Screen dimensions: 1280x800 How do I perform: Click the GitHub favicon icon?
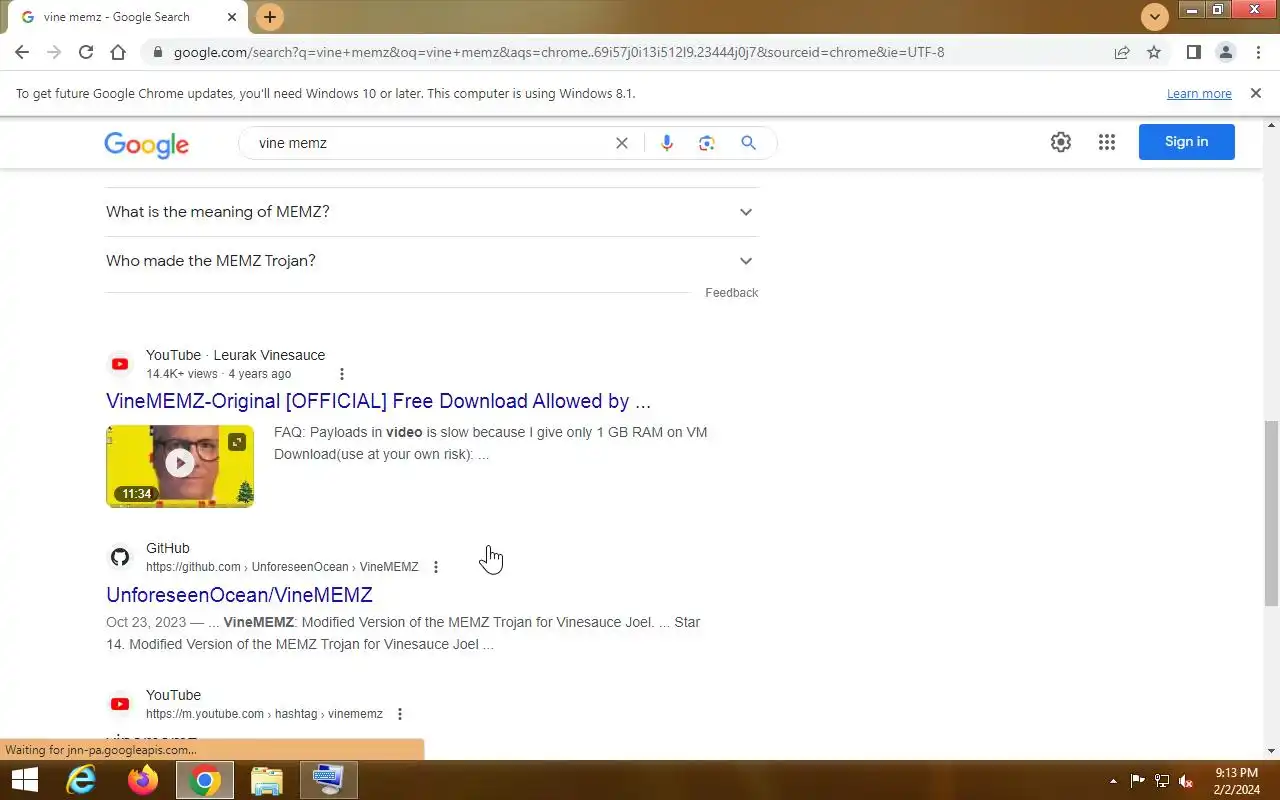coord(120,557)
